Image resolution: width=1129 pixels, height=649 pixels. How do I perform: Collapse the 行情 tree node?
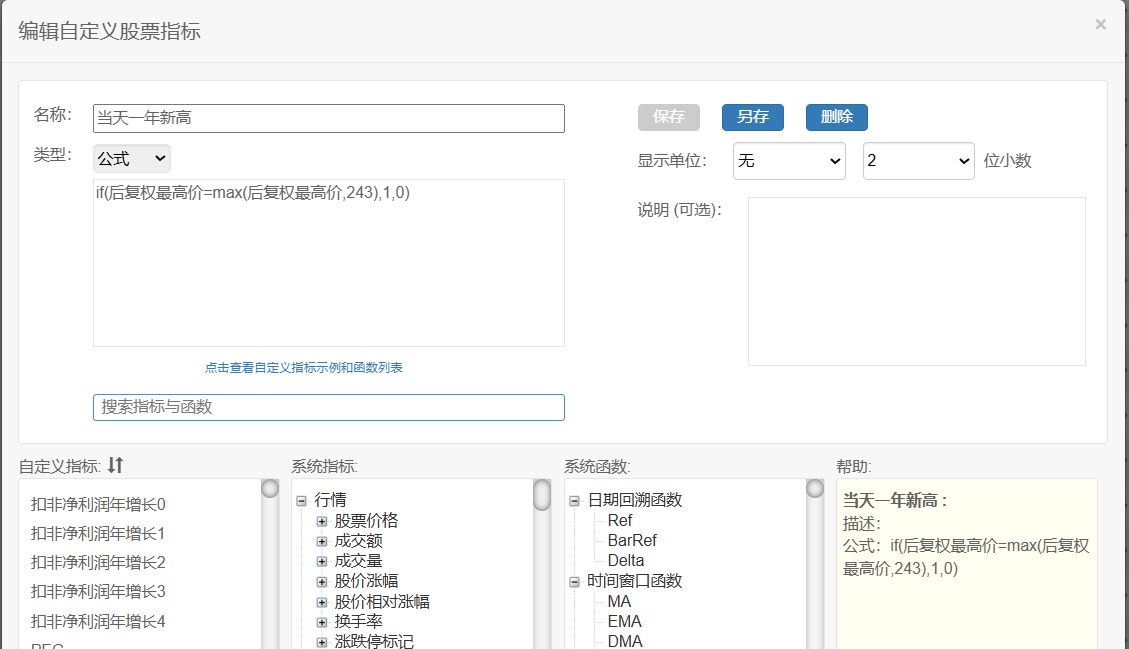[x=301, y=500]
